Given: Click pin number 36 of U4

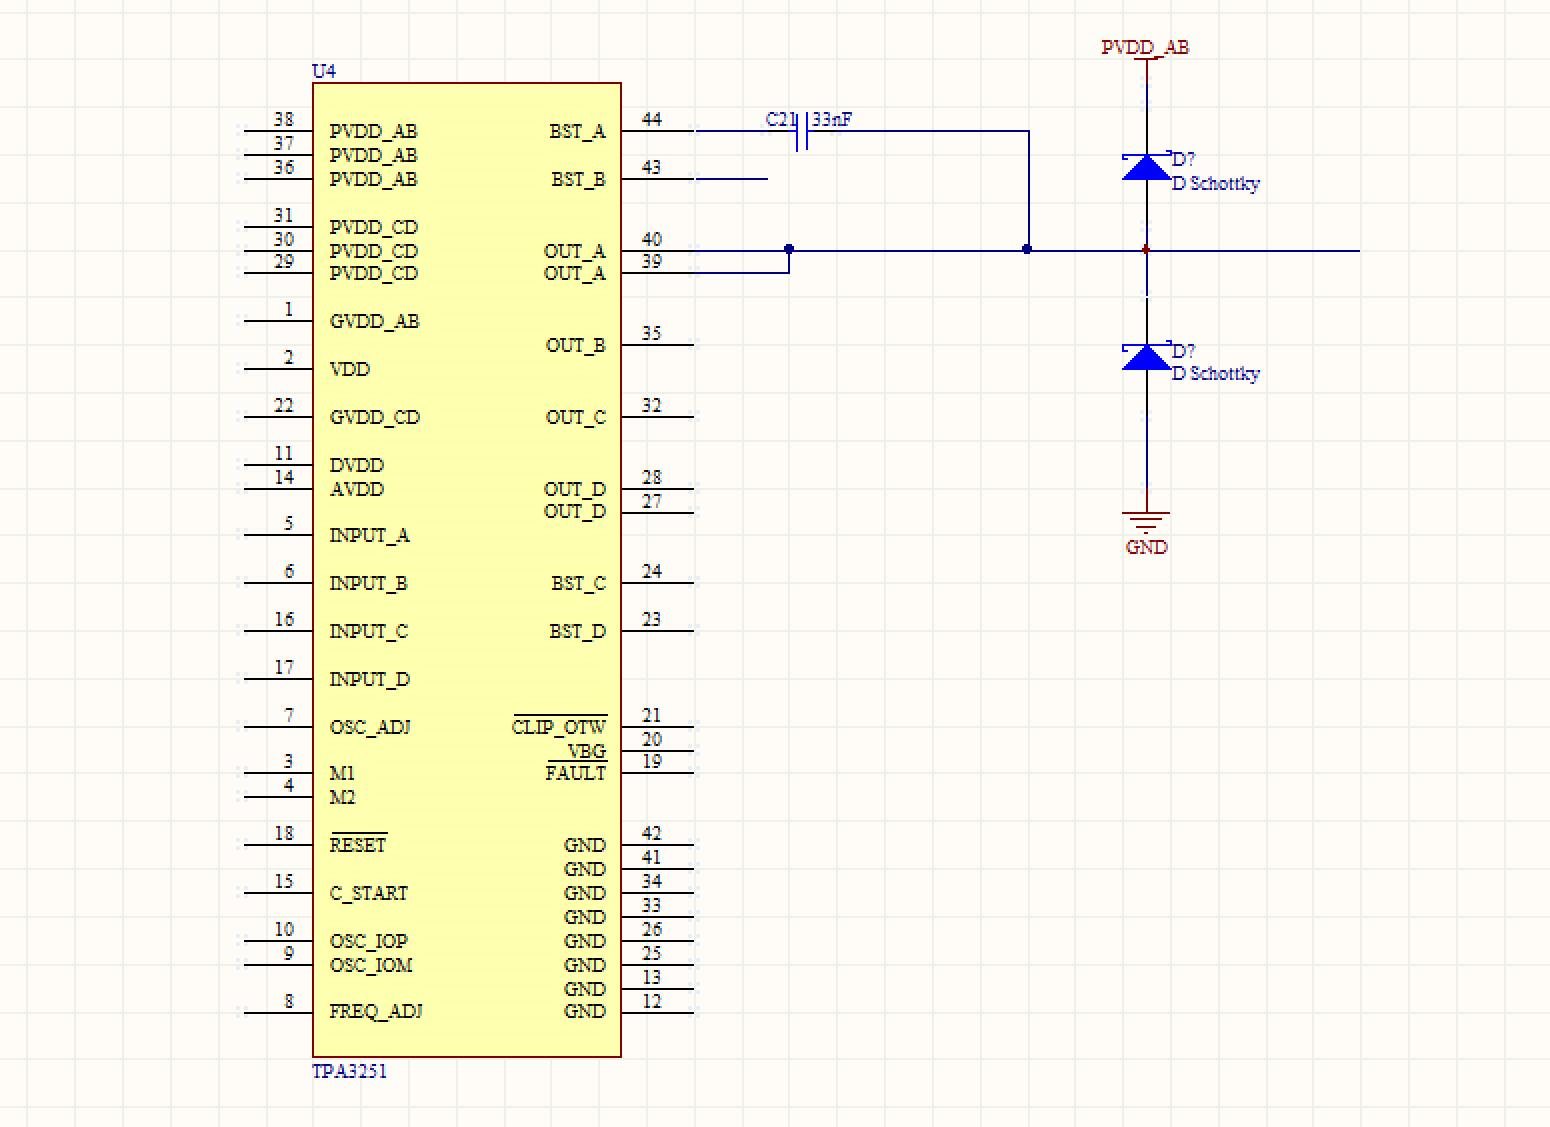Looking at the screenshot, I should [284, 167].
